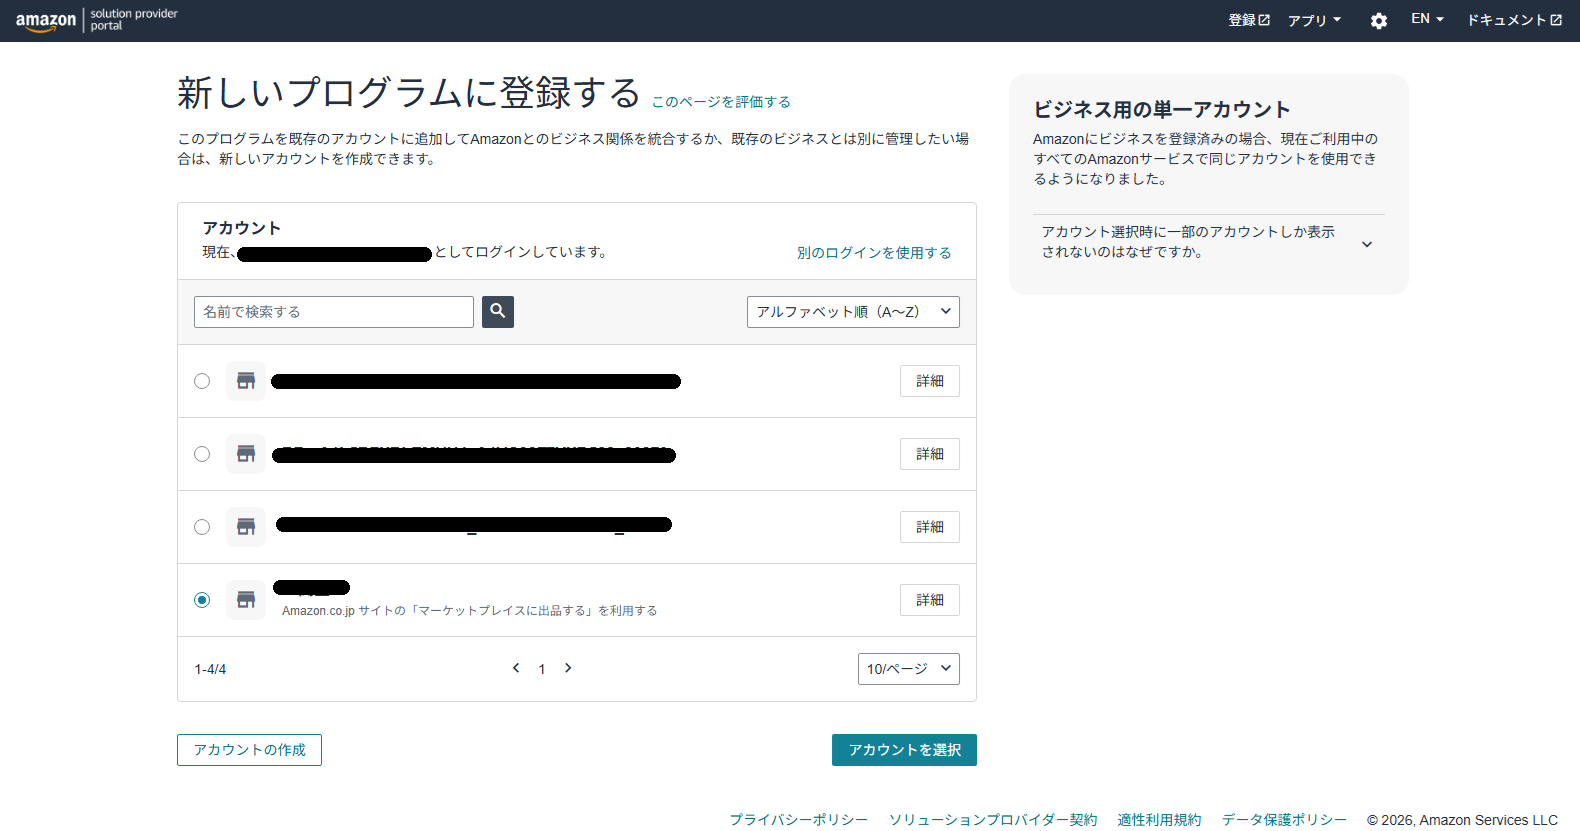Click the ビジネス用の単一アカウント heading
The height and width of the screenshot is (831, 1580).
click(1162, 109)
